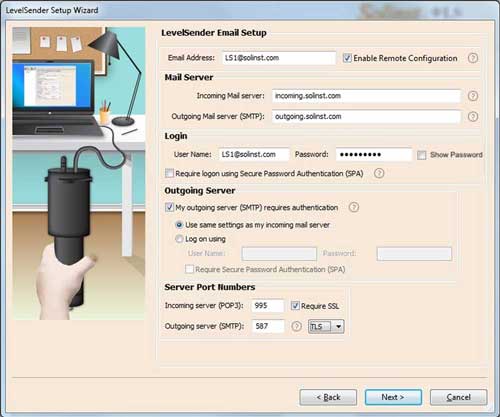The width and height of the screenshot is (500, 417).
Task: Select the Log on using radio option
Action: click(x=179, y=239)
